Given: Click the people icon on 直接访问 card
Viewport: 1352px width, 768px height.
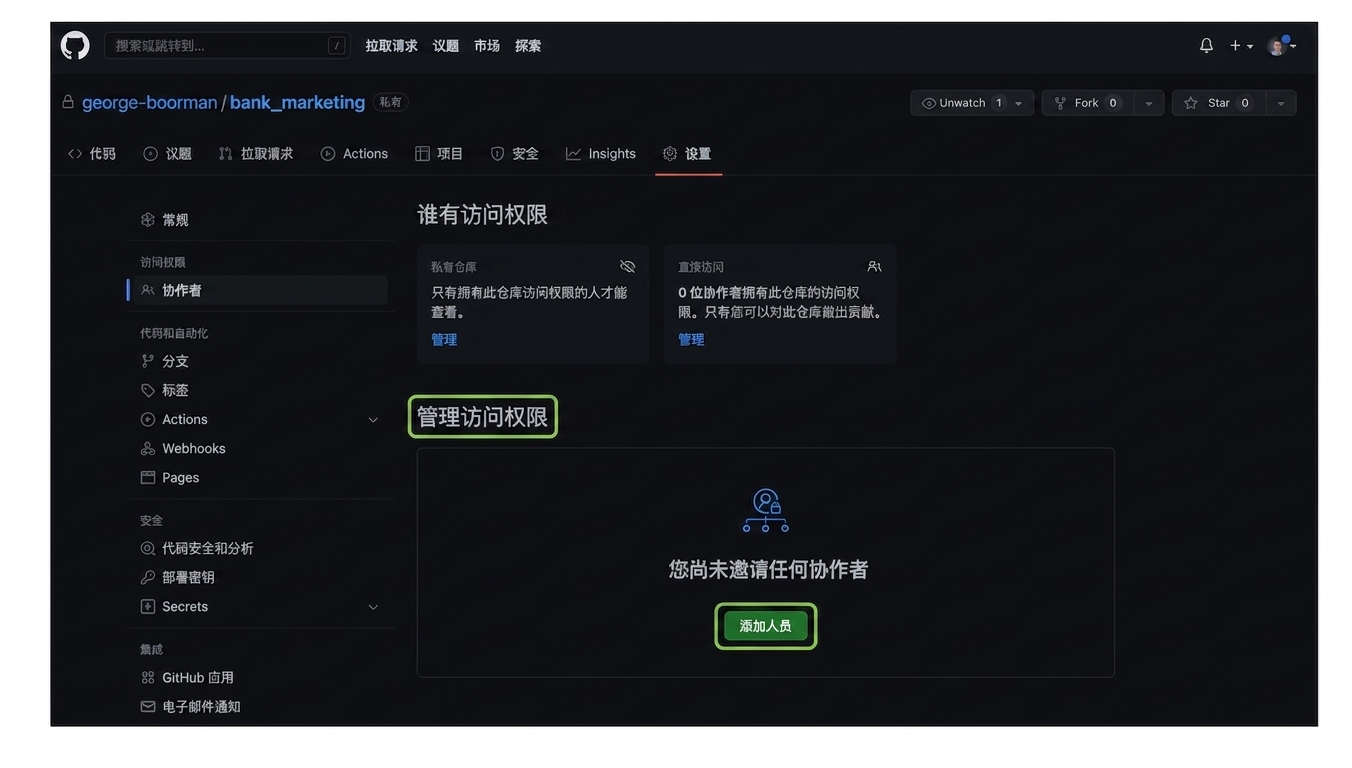Looking at the screenshot, I should pyautogui.click(x=874, y=266).
